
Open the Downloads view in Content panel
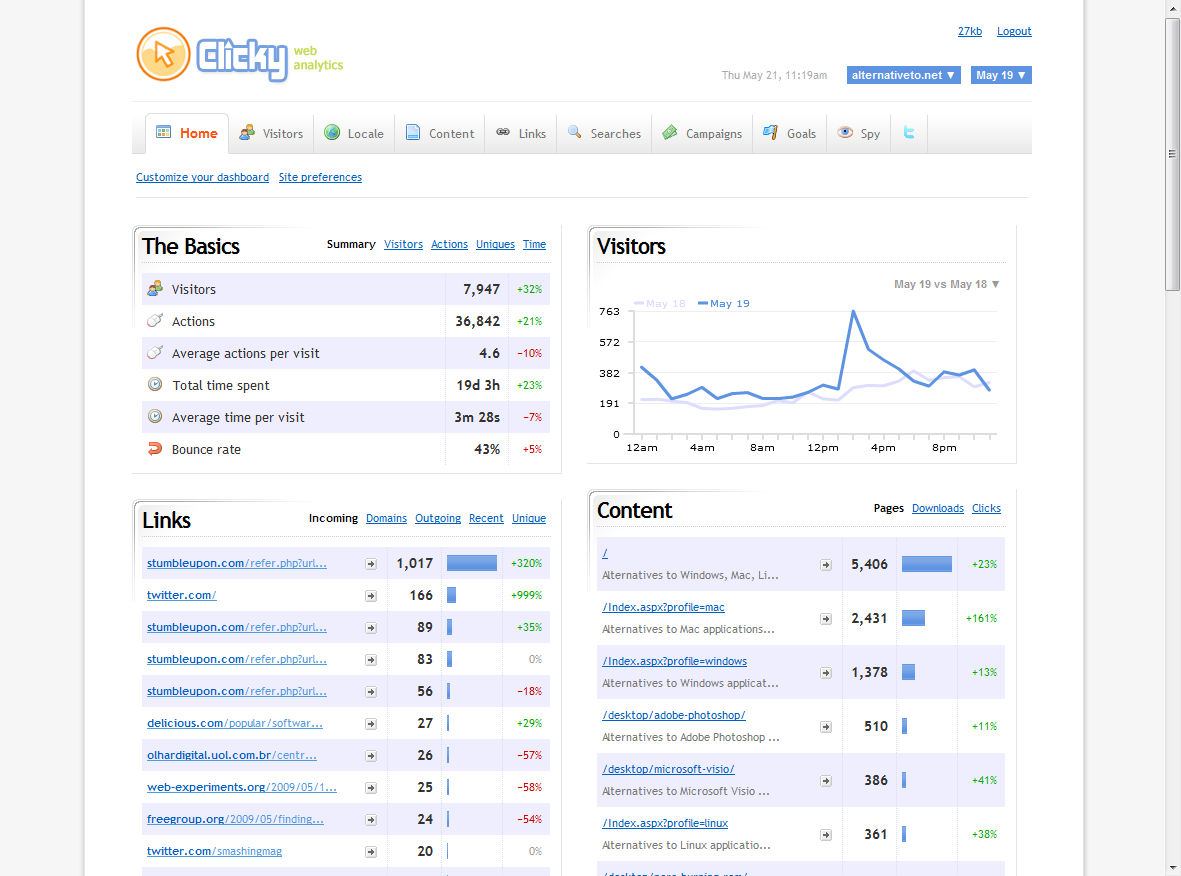click(938, 508)
